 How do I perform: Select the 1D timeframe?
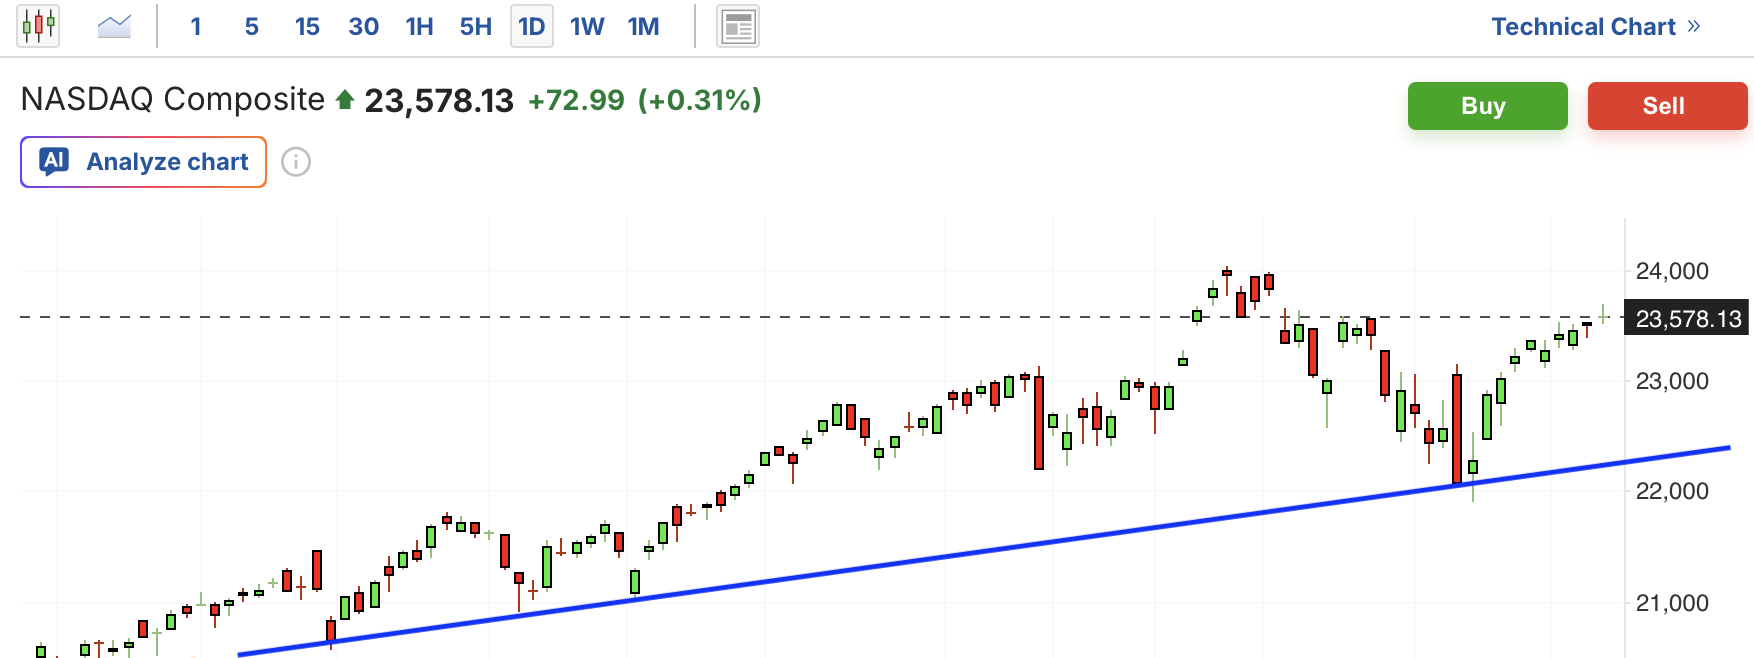[532, 26]
